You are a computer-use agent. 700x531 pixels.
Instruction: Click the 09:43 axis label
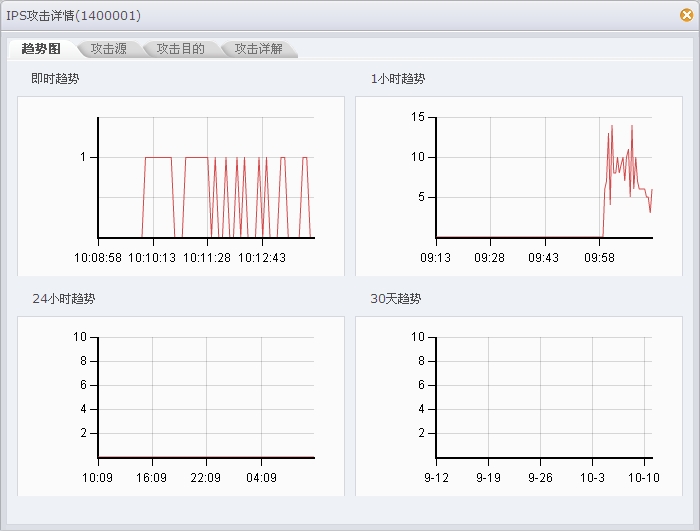(x=543, y=258)
